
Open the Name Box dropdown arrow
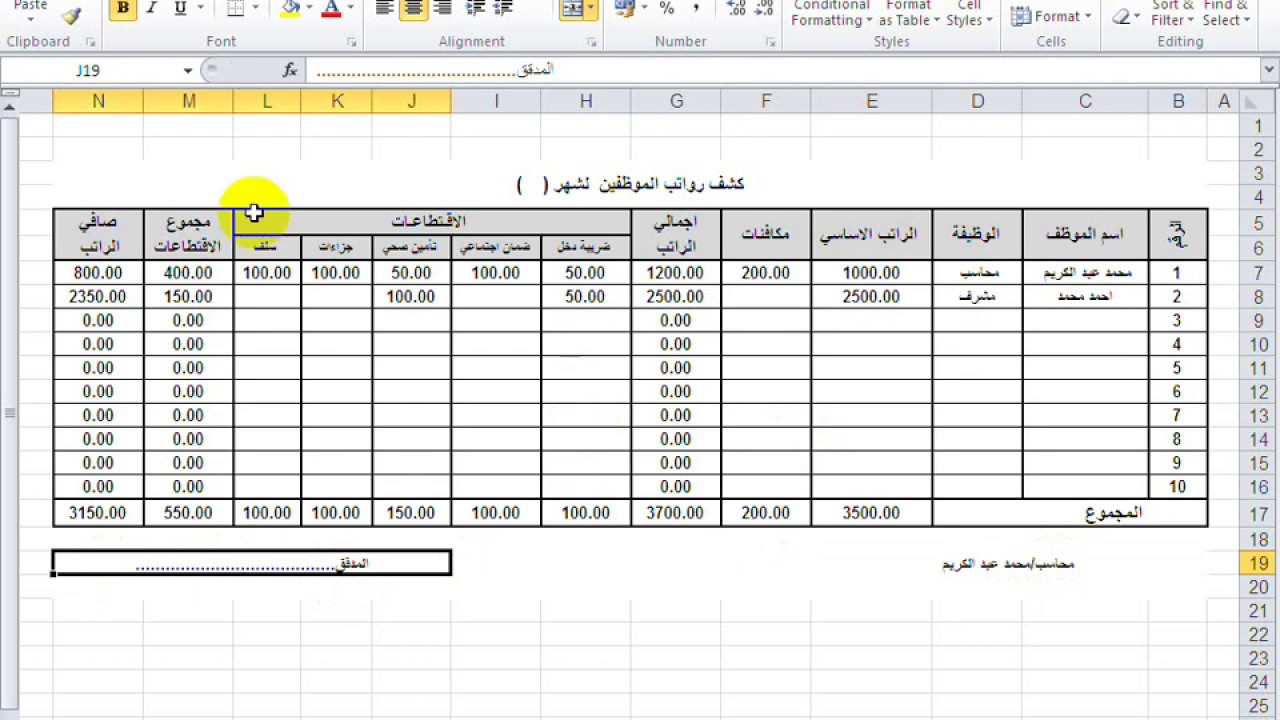tap(187, 71)
